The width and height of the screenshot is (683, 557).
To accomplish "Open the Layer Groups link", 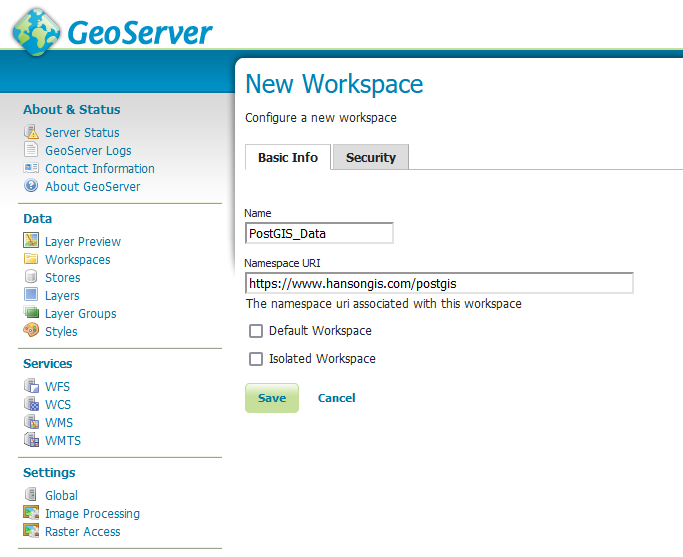I will pyautogui.click(x=81, y=314).
